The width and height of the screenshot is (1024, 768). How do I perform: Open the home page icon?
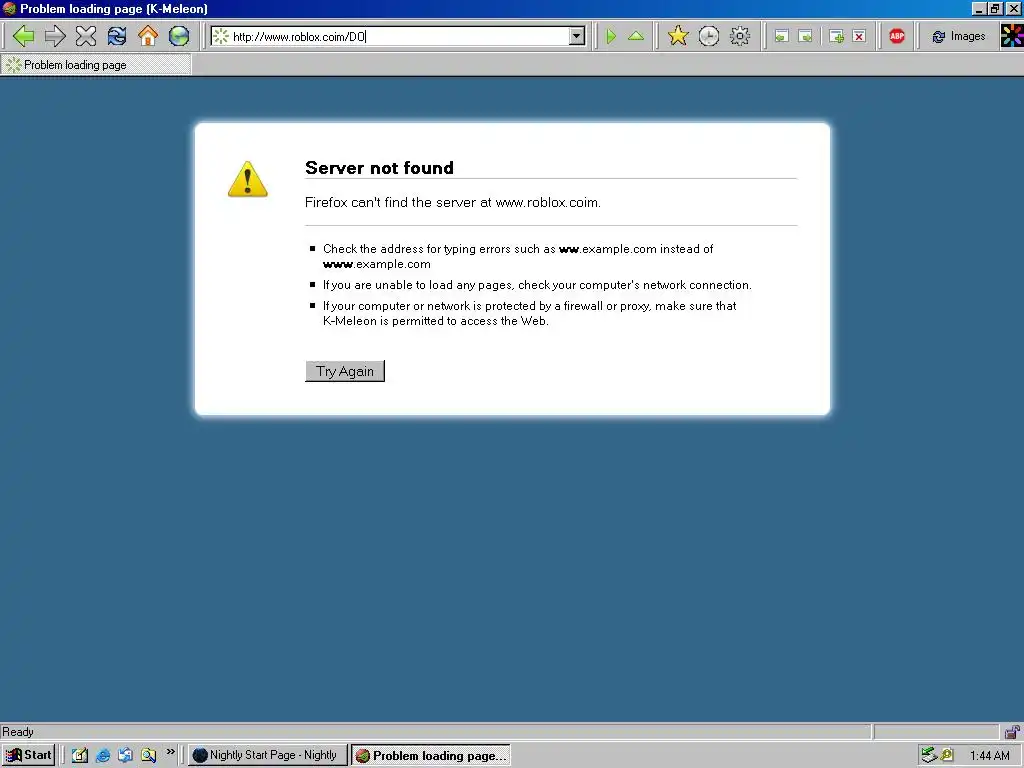[x=148, y=36]
